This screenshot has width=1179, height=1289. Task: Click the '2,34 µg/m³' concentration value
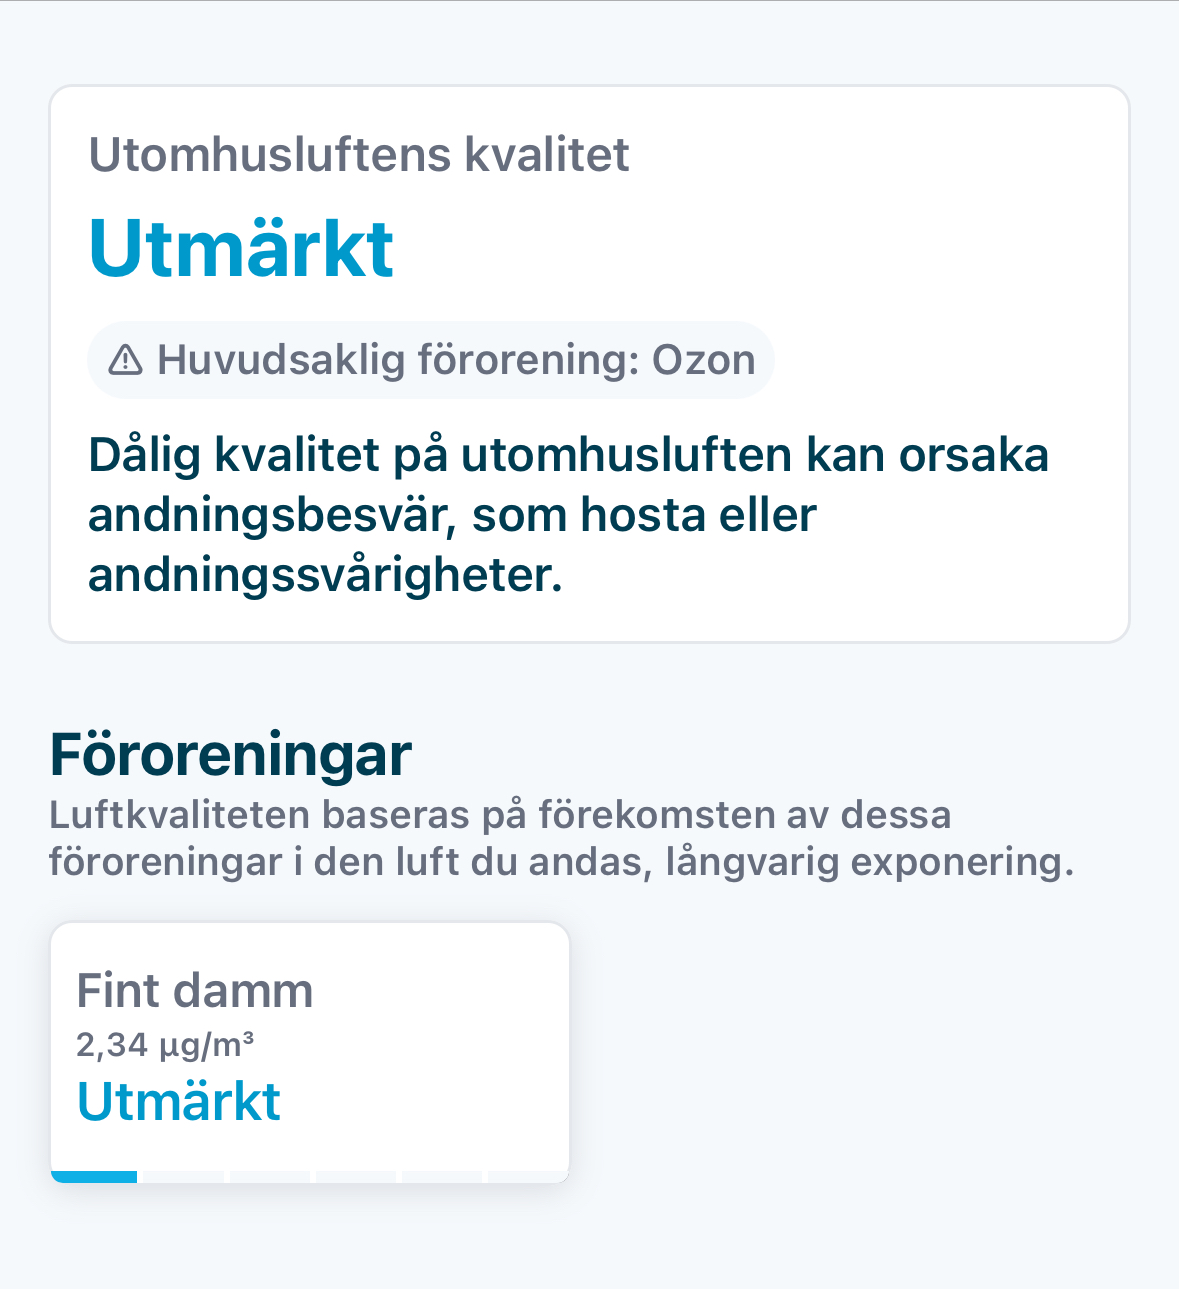point(165,1045)
